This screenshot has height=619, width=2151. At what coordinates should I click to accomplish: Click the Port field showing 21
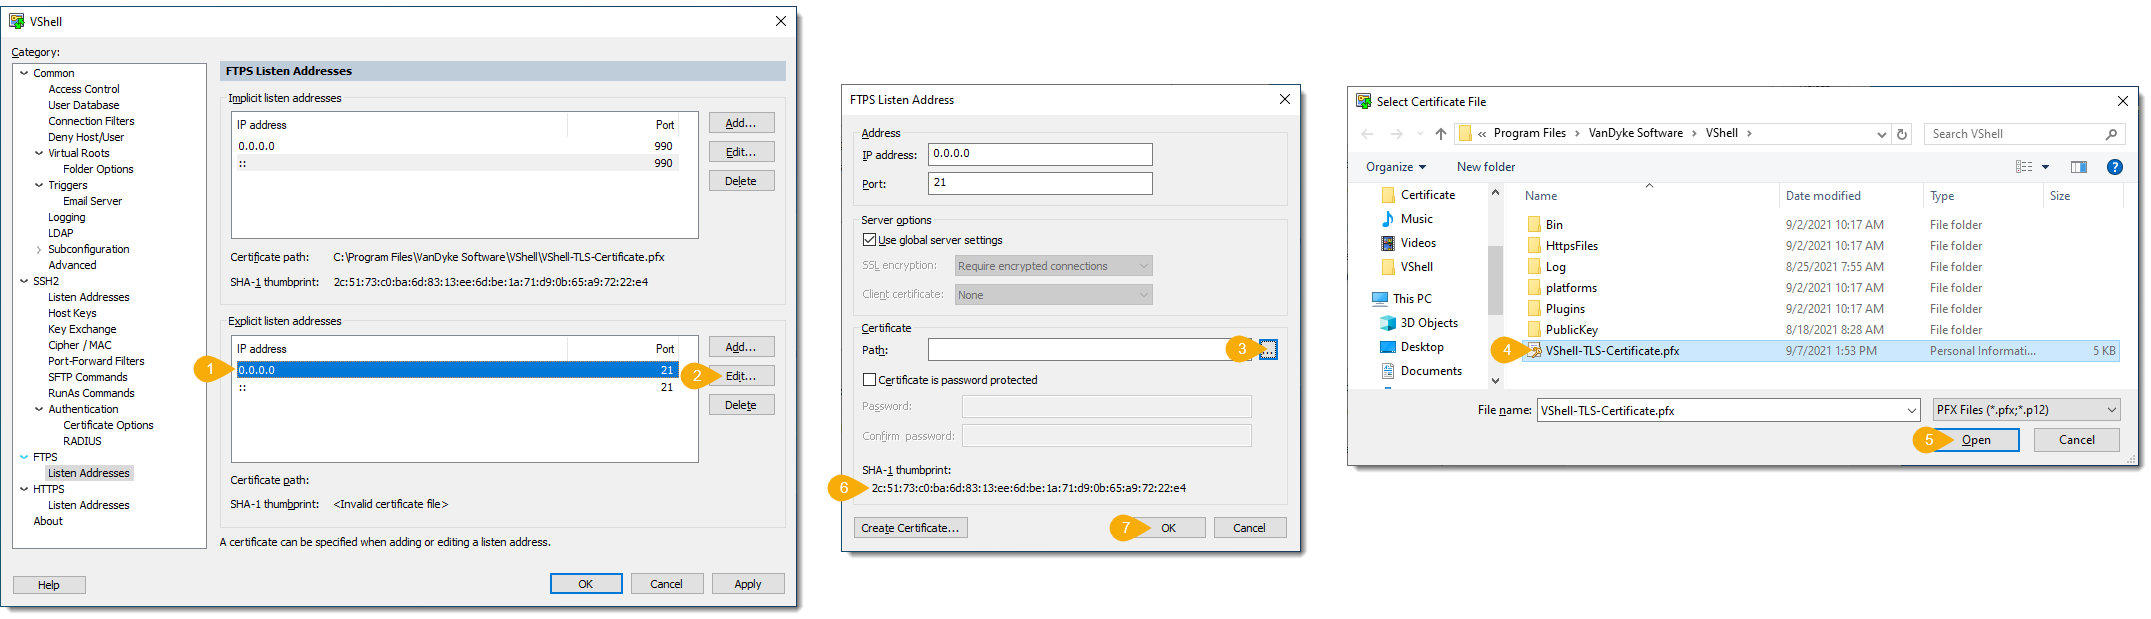point(1040,183)
